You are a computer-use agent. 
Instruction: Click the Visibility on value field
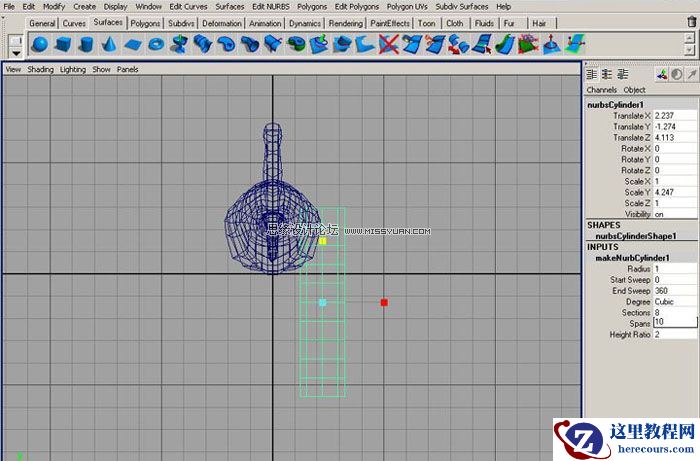[675, 214]
